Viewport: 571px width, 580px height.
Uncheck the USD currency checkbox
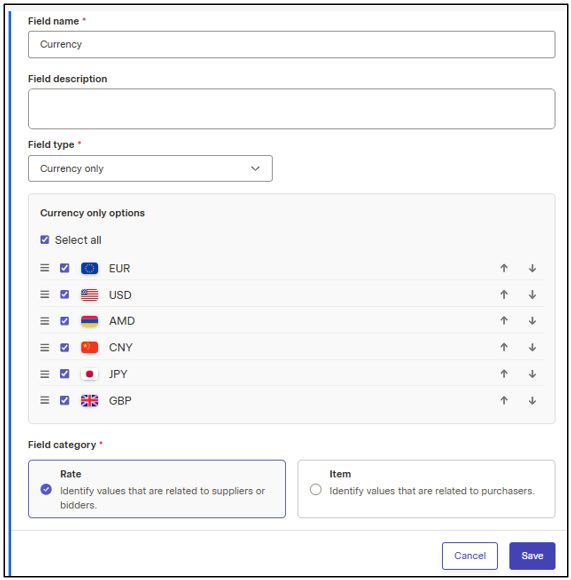(65, 294)
